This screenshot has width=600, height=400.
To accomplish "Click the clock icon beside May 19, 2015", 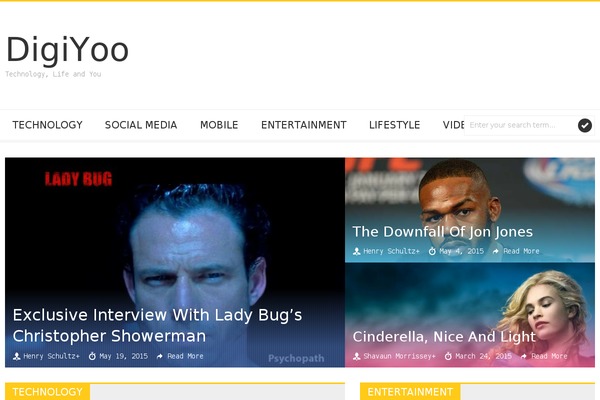I will (92, 356).
